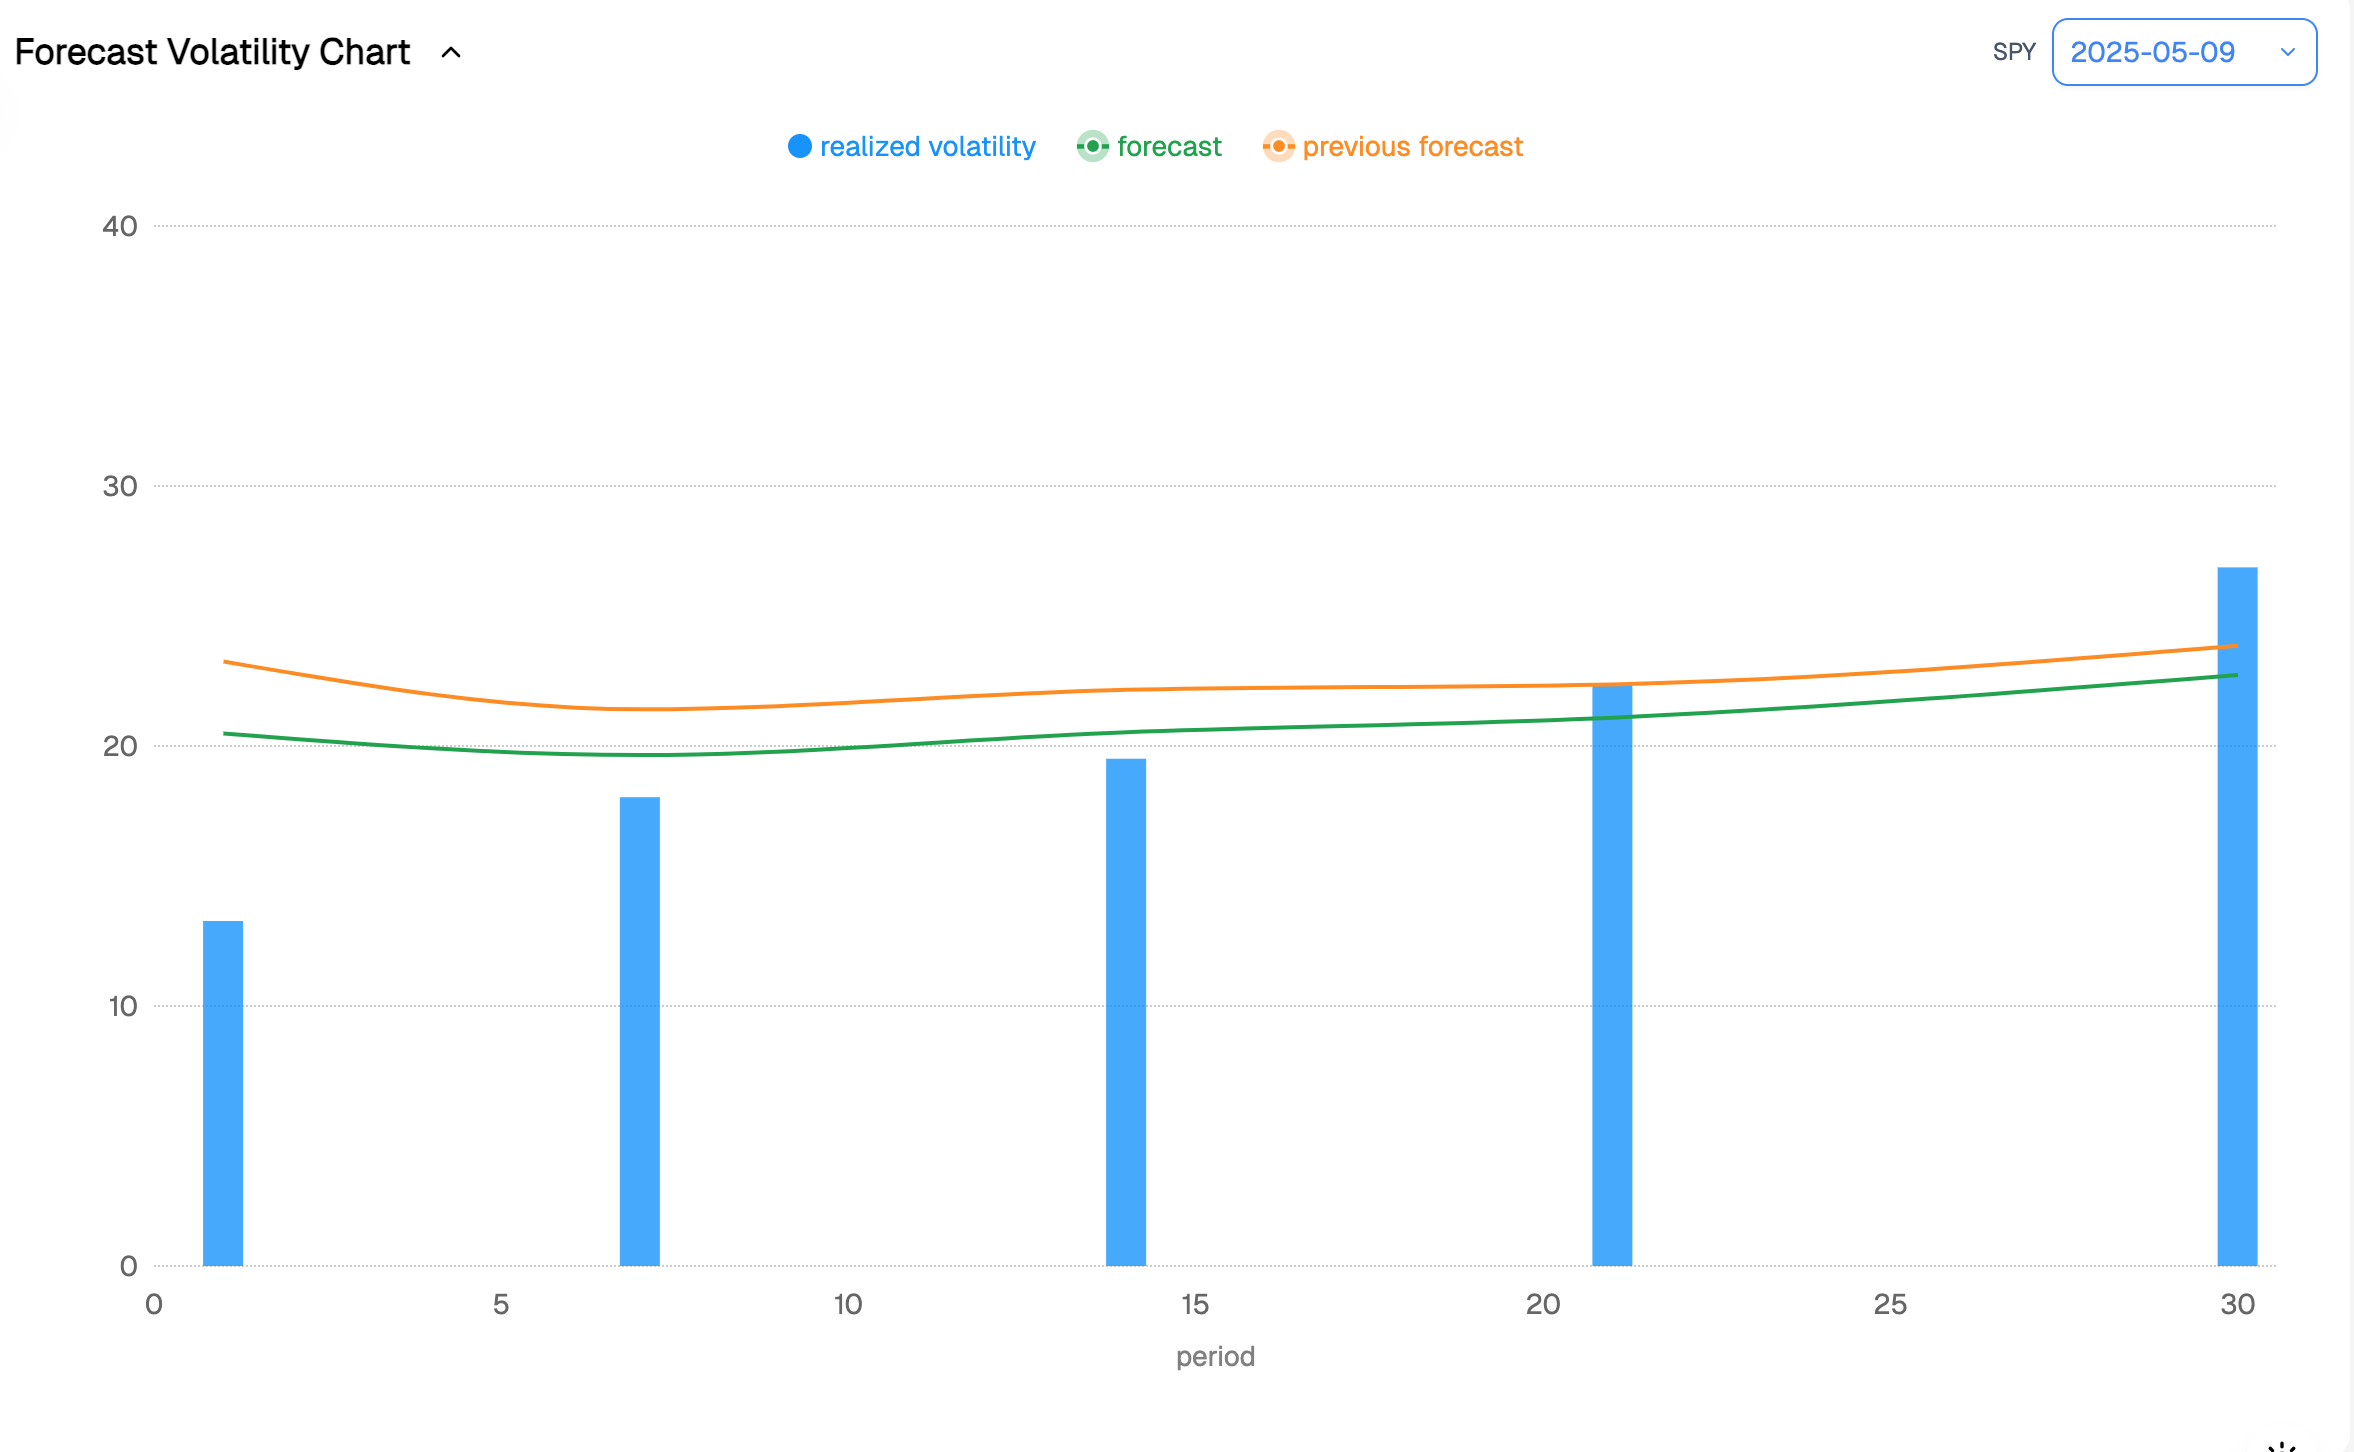Click the period x-axis title
Image resolution: width=2354 pixels, height=1452 pixels.
coord(1215,1356)
